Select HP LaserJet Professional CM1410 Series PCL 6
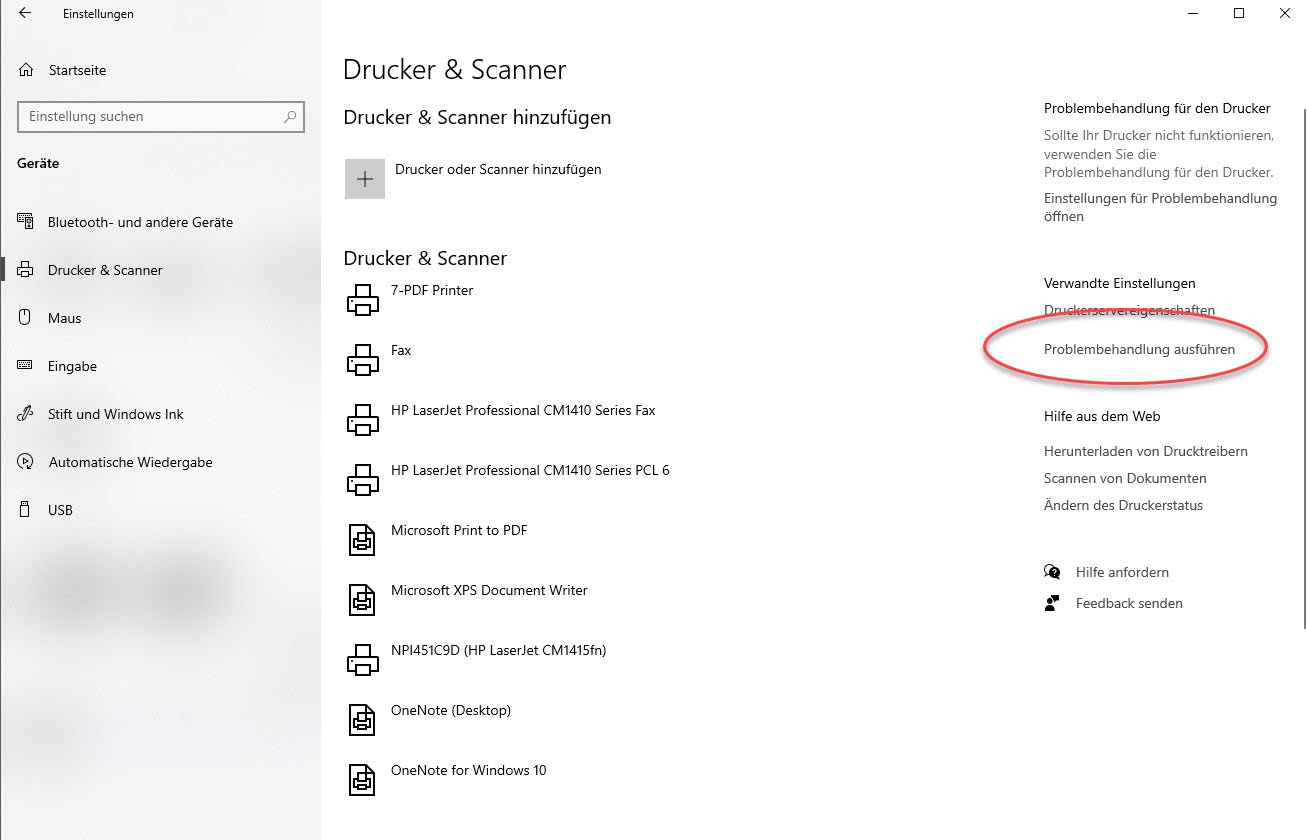1307x840 pixels. point(530,470)
